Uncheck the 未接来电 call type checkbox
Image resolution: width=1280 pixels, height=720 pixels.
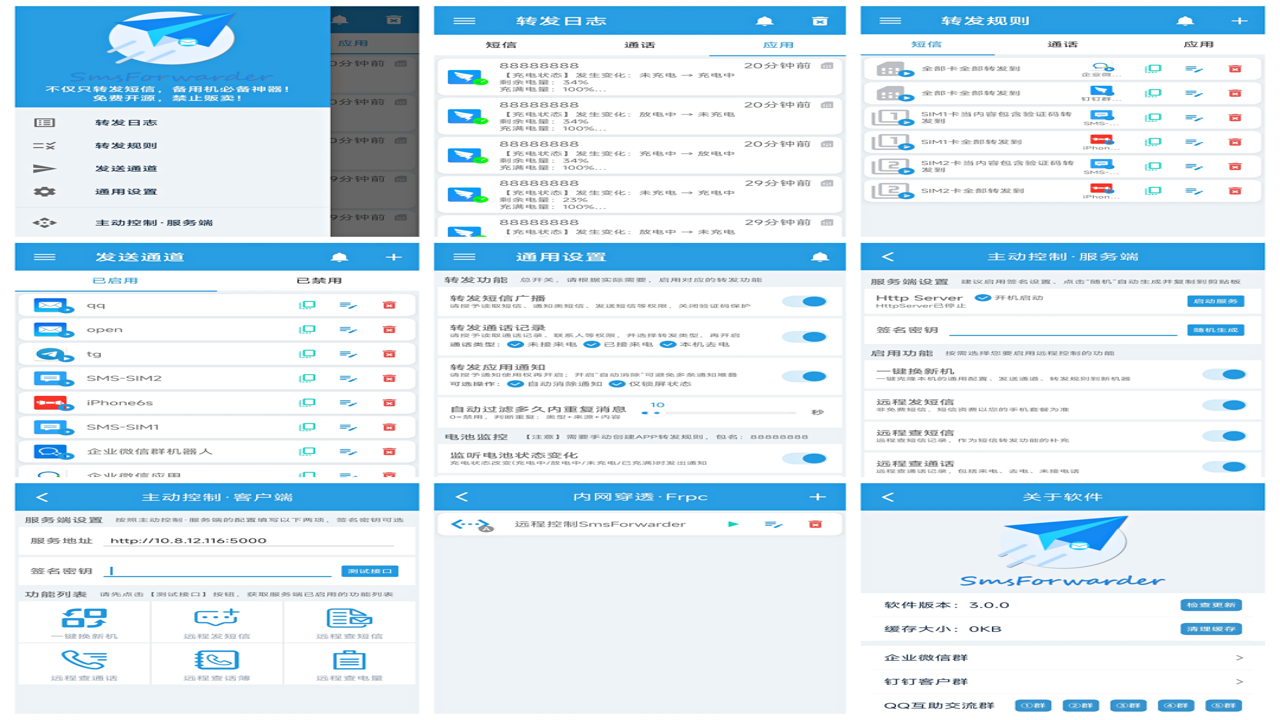click(515, 344)
